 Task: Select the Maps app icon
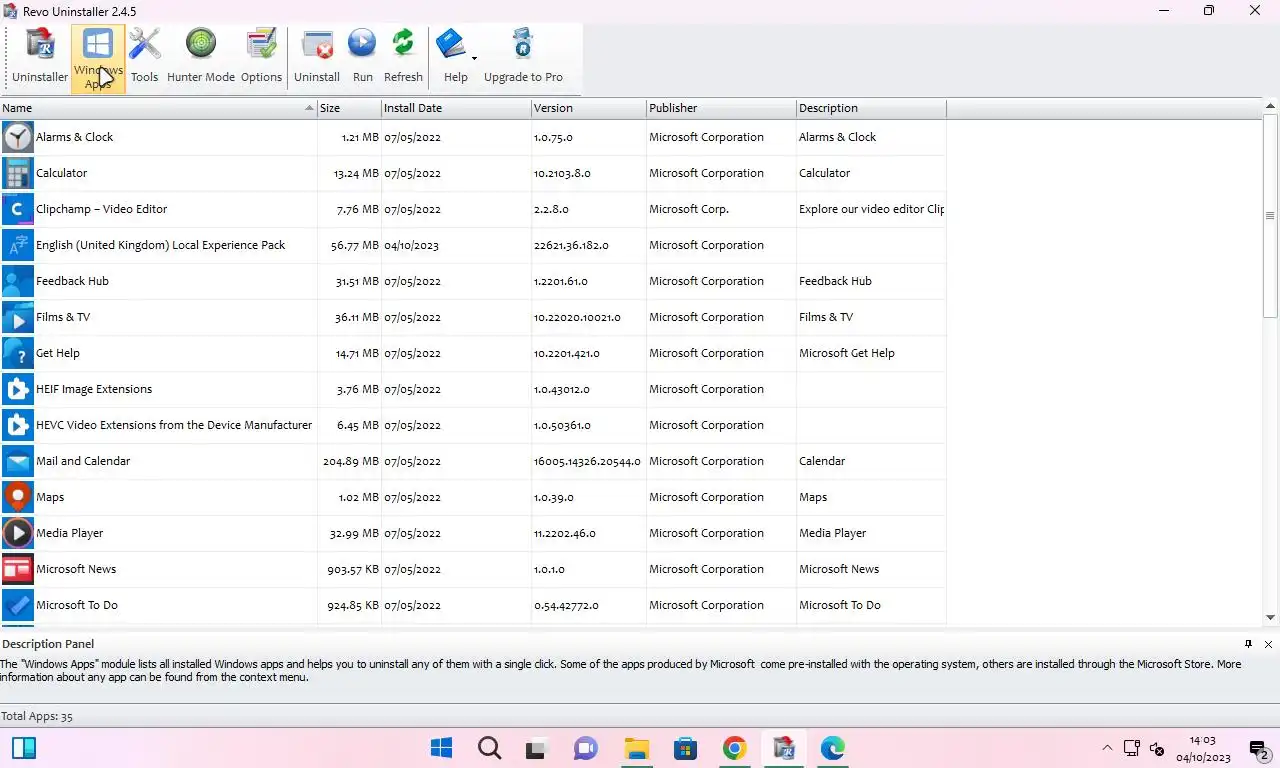[17, 497]
